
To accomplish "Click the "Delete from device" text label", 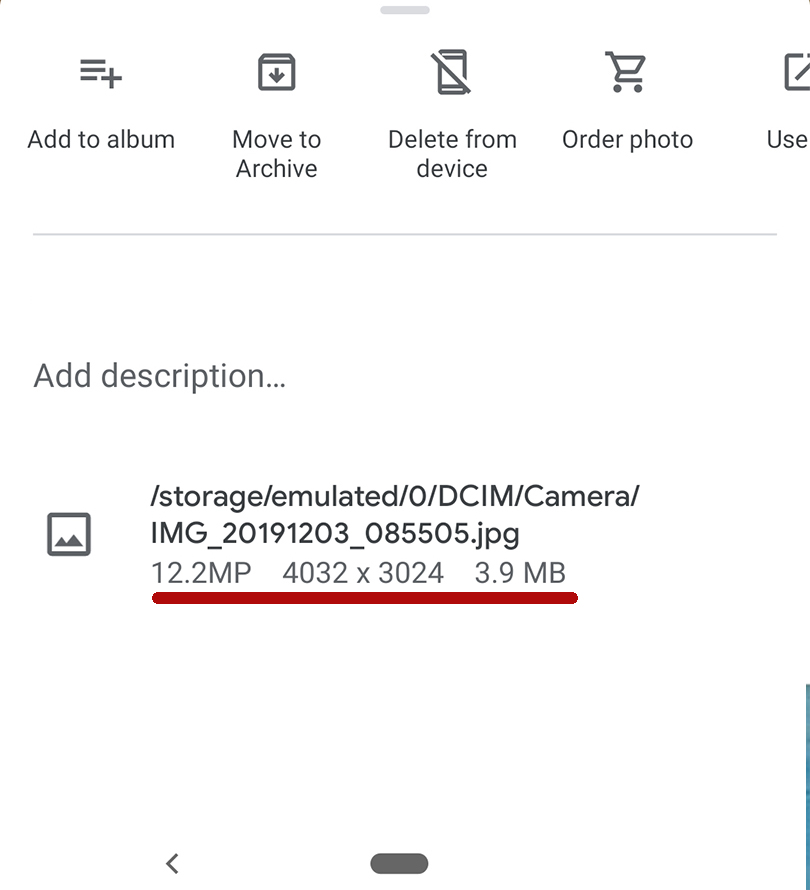I will pyautogui.click(x=452, y=154).
